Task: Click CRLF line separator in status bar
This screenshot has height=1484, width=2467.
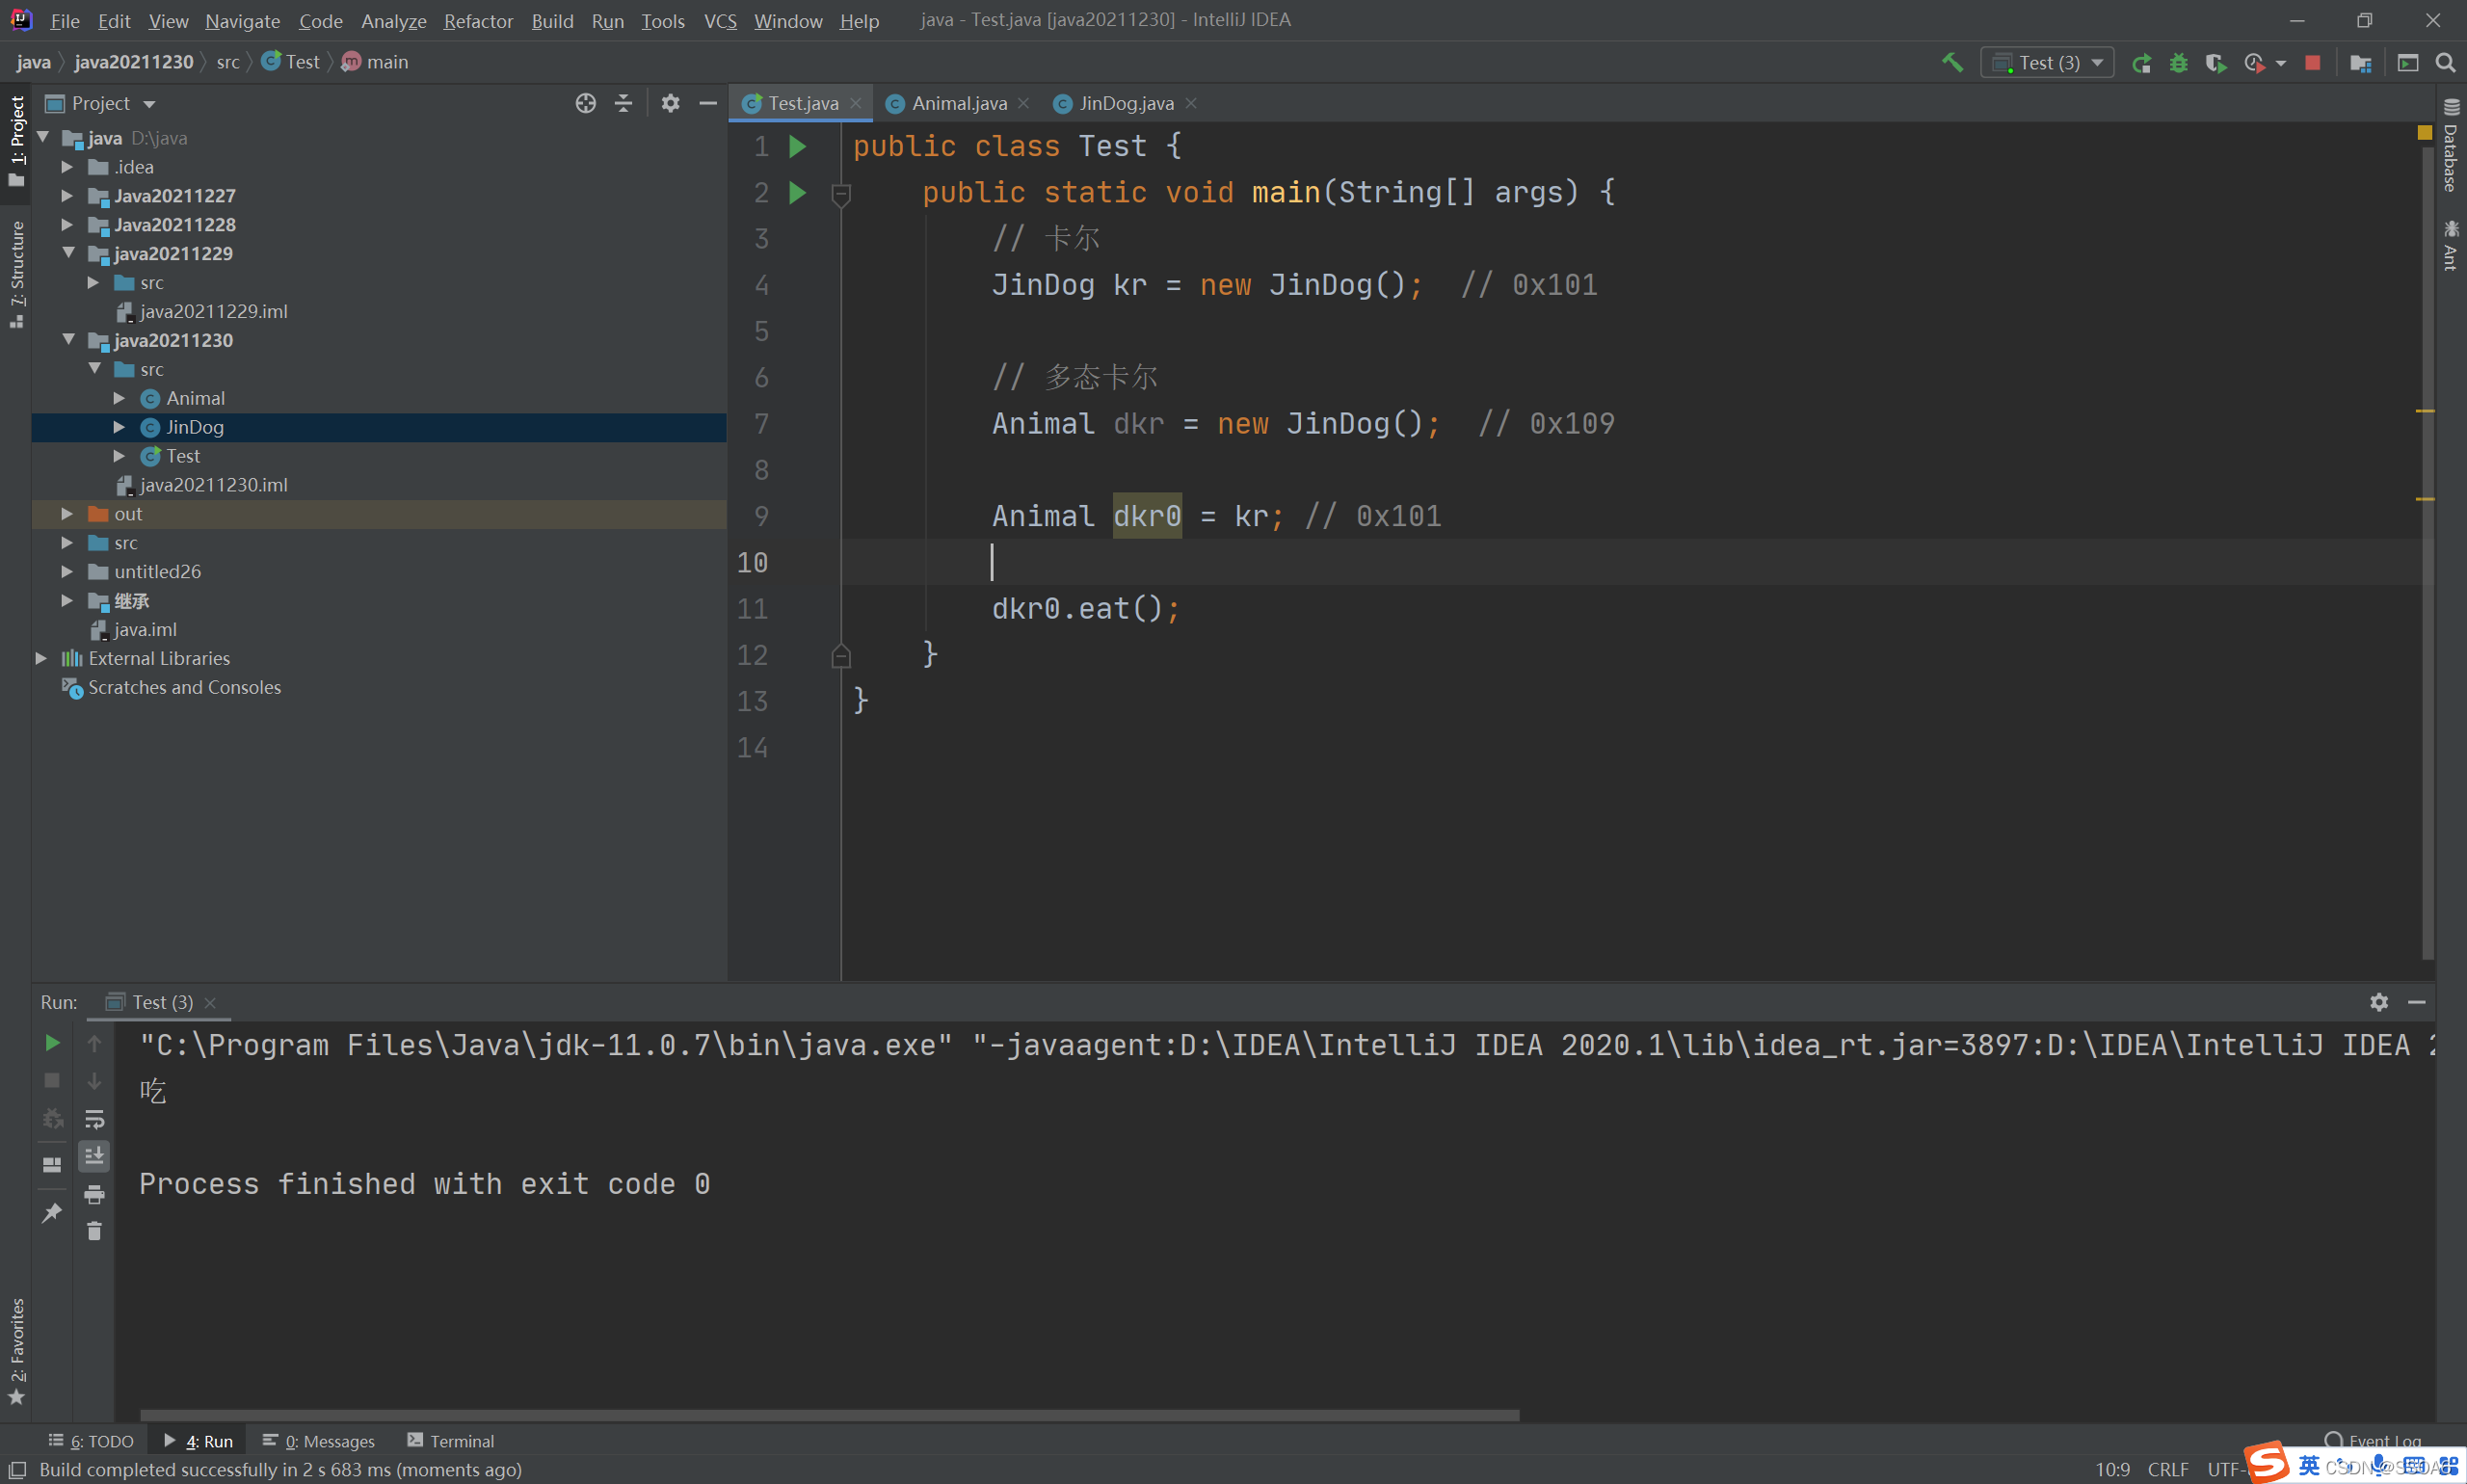Action: click(x=2167, y=1470)
